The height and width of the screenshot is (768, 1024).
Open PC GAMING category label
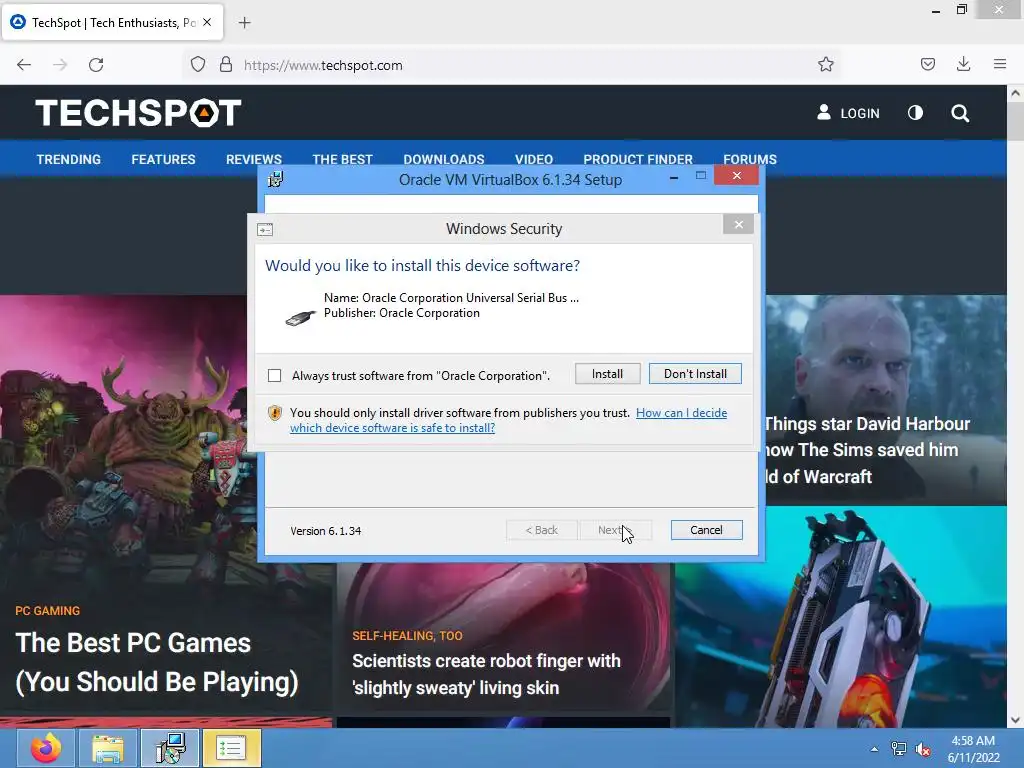[x=48, y=611]
